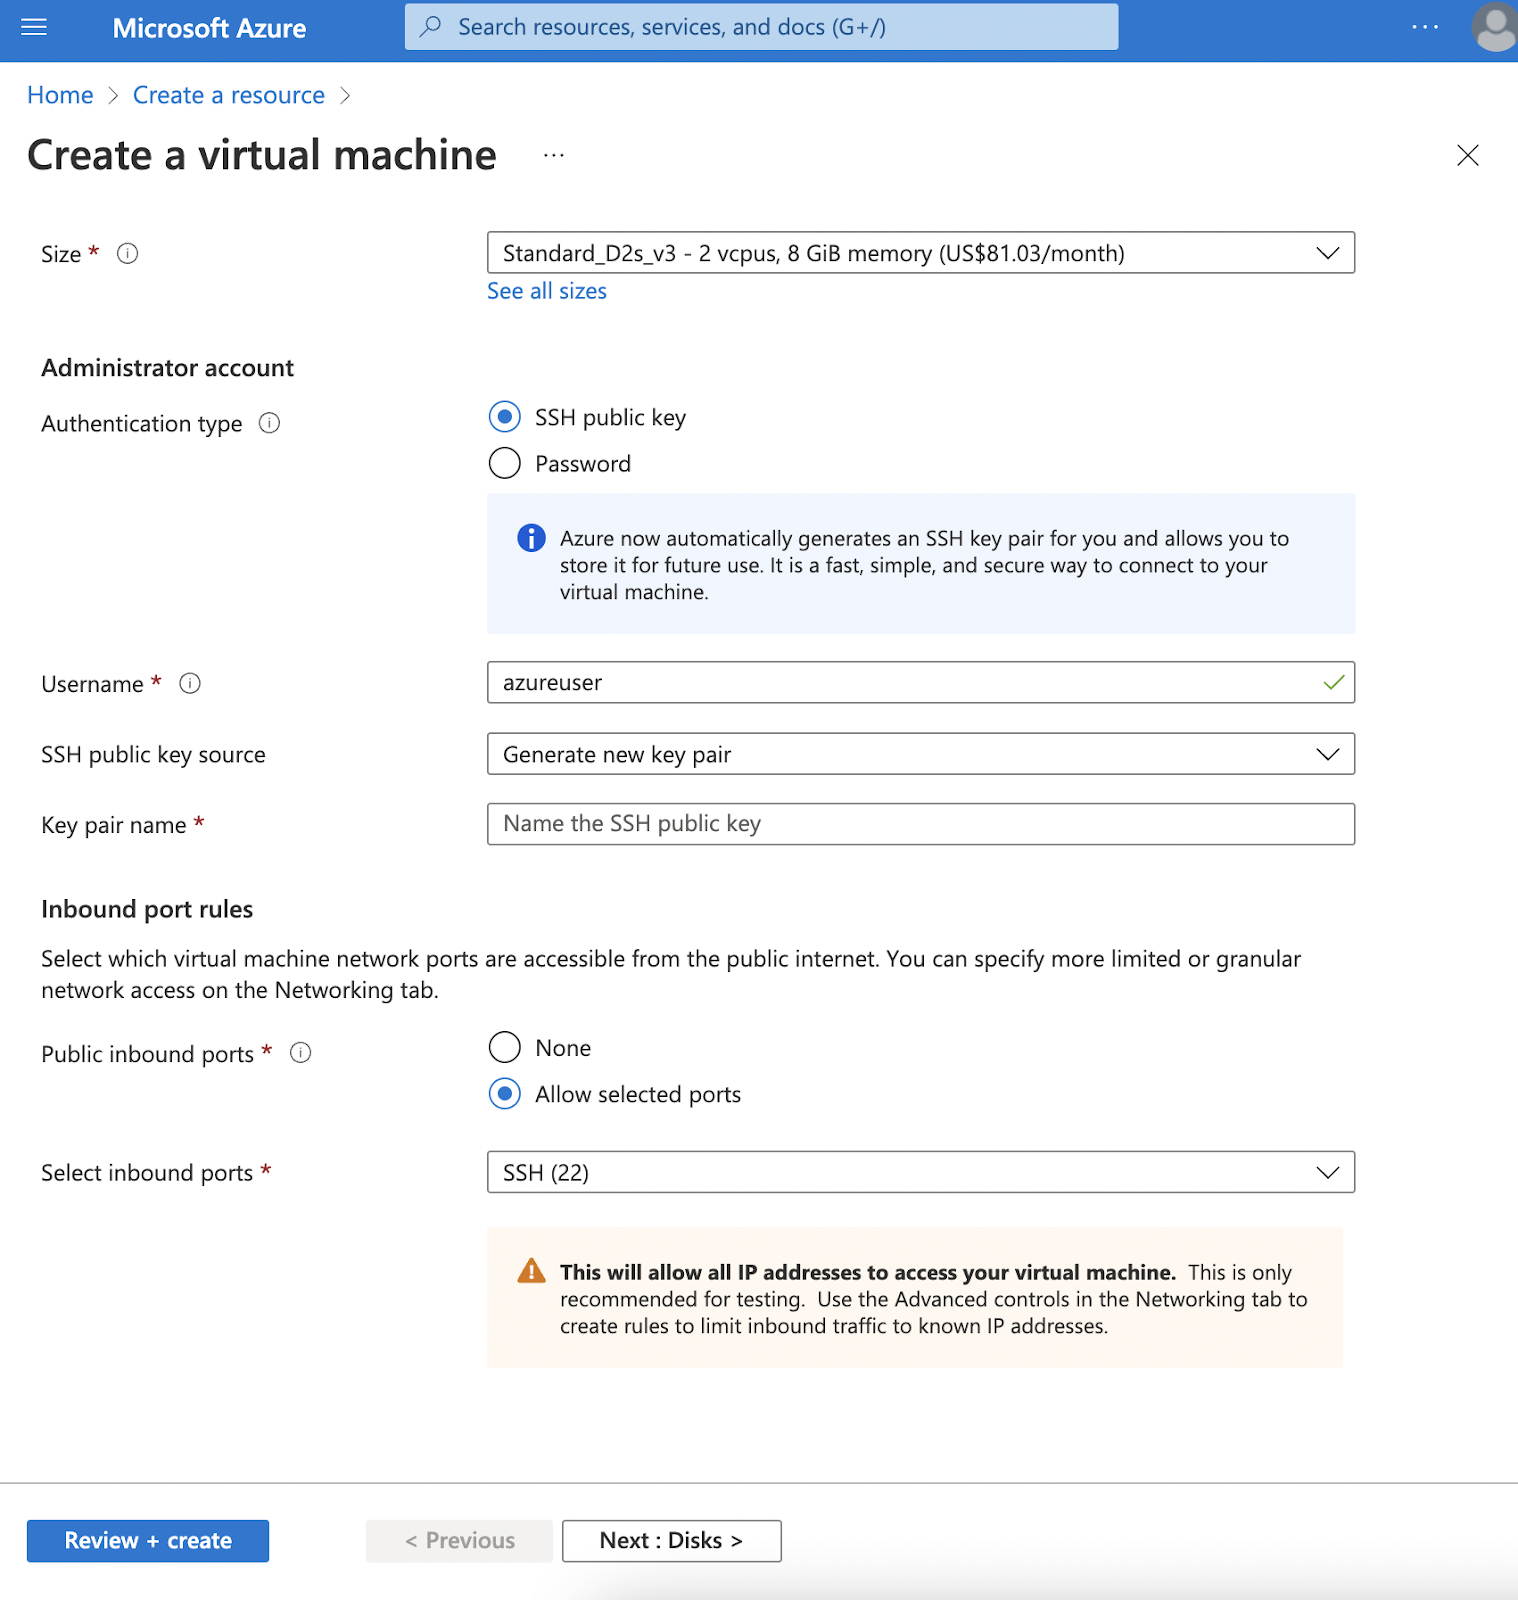Viewport: 1518px width, 1600px height.
Task: Select Password authentication type
Action: (x=505, y=463)
